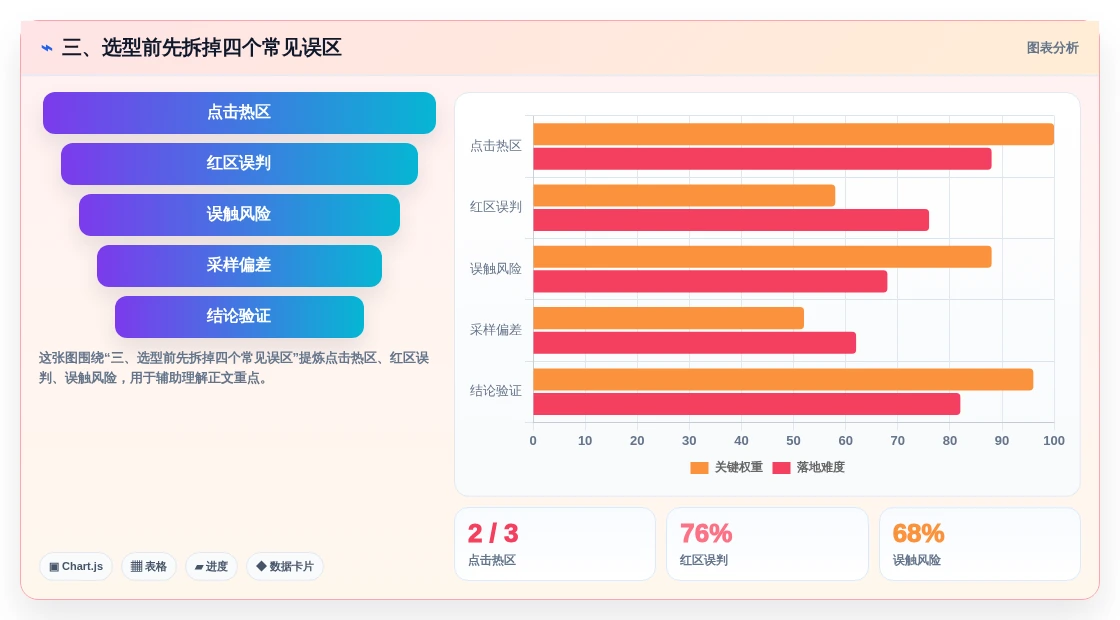The width and height of the screenshot is (1120, 620).
Task: Click the orange 结论验证 bar
Action: 783,379
